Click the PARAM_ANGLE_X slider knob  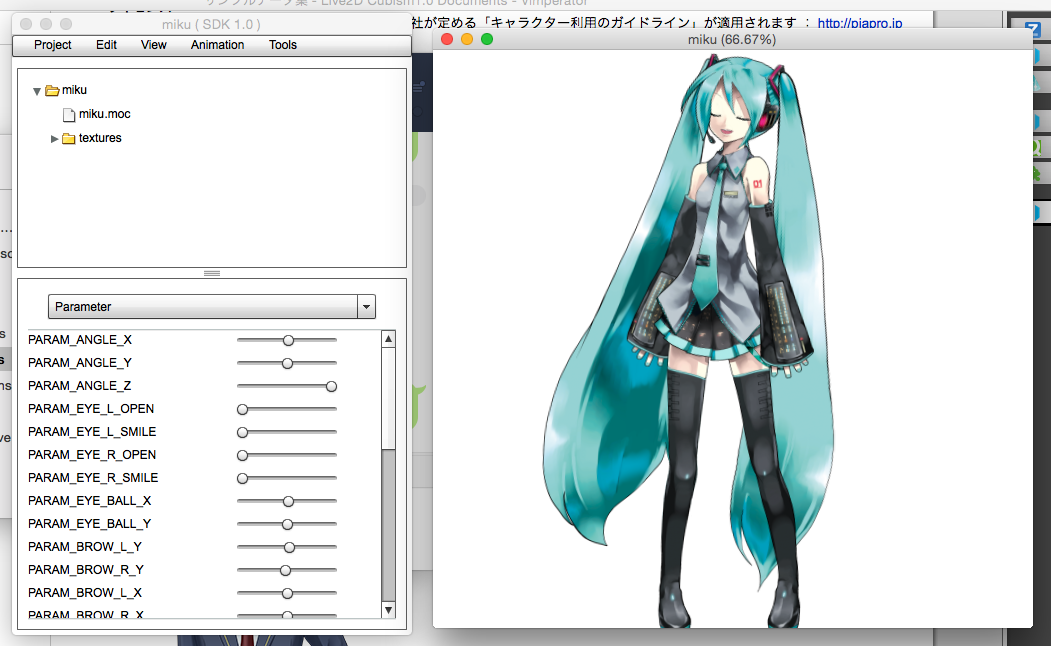tap(288, 340)
